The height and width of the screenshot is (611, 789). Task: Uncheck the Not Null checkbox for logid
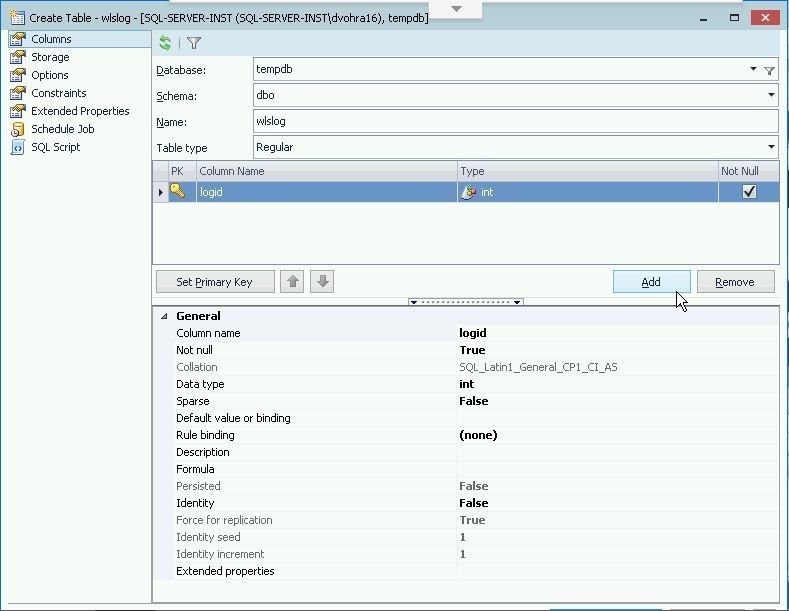coord(749,192)
